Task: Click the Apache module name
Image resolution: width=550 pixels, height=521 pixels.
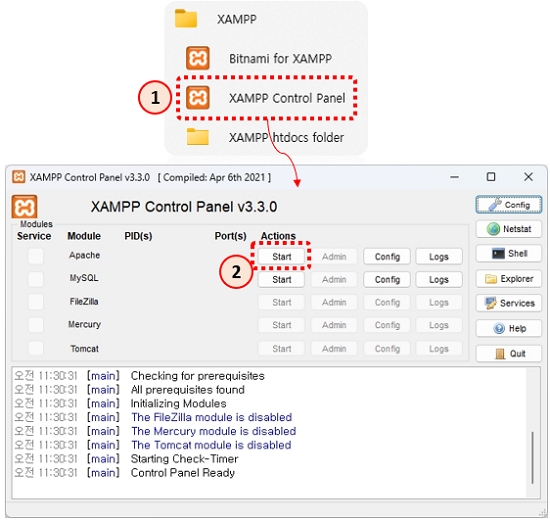Action: coord(84,255)
